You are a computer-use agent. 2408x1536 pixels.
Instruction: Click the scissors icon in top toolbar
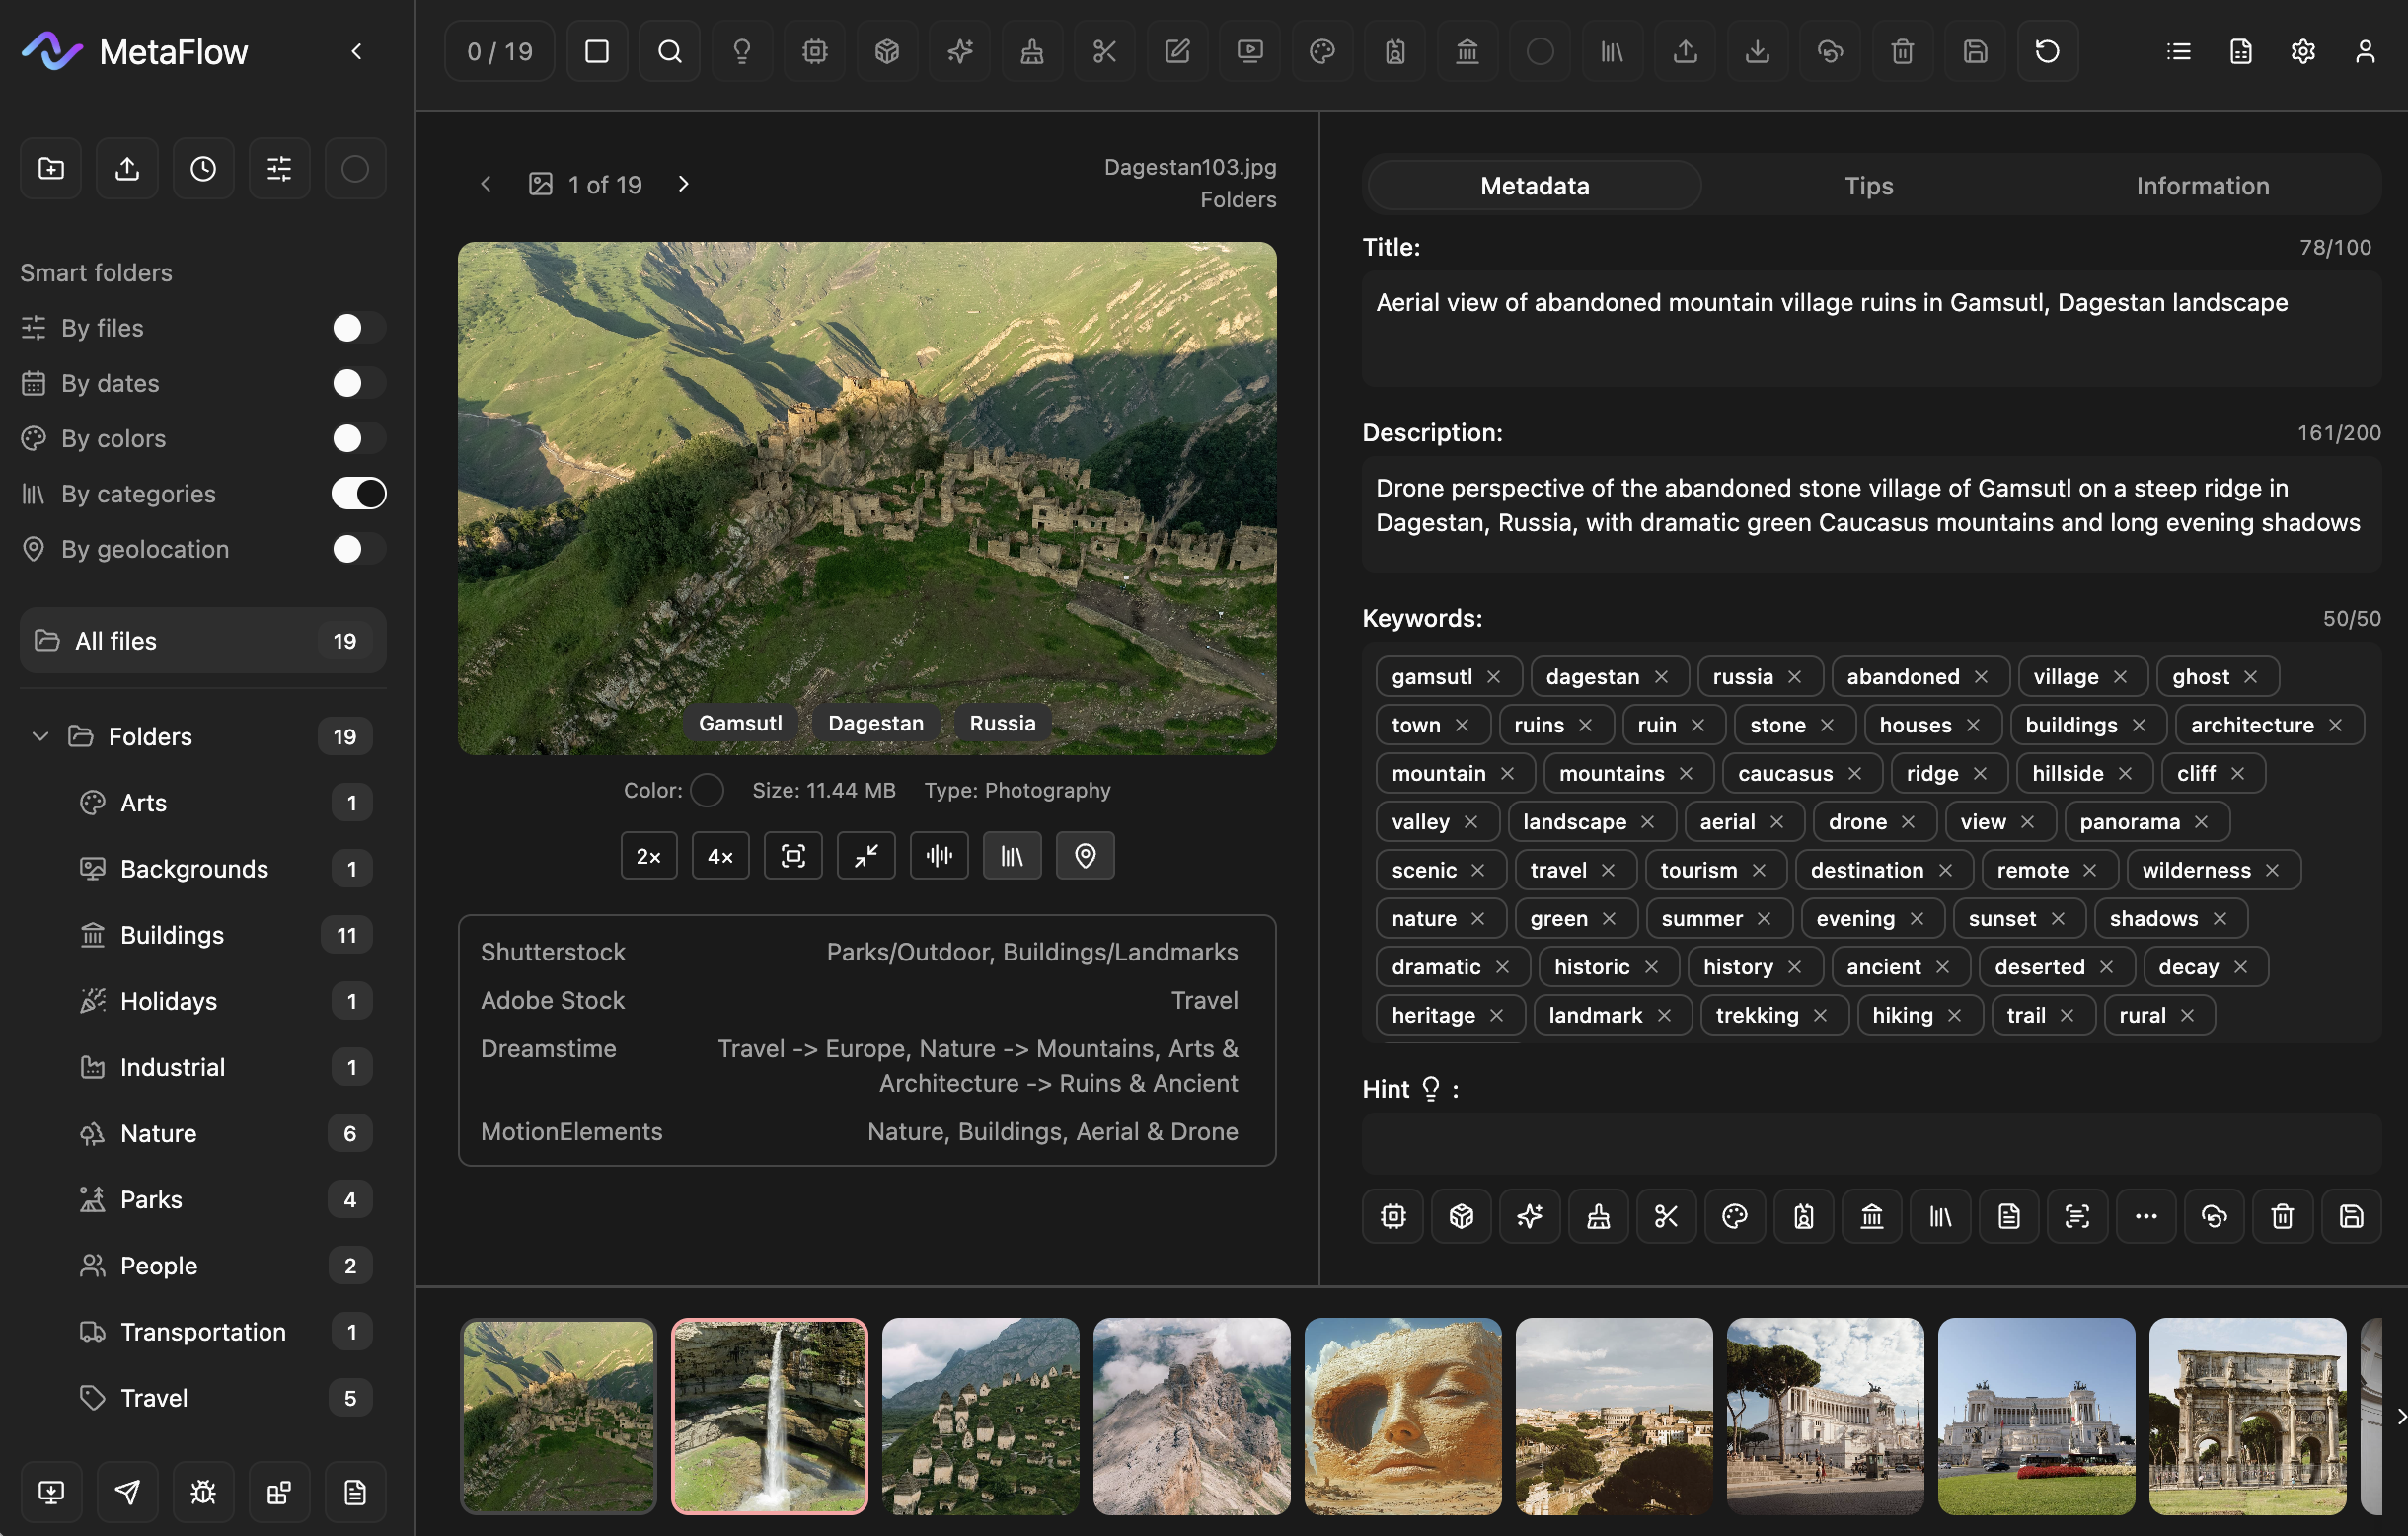(1104, 51)
